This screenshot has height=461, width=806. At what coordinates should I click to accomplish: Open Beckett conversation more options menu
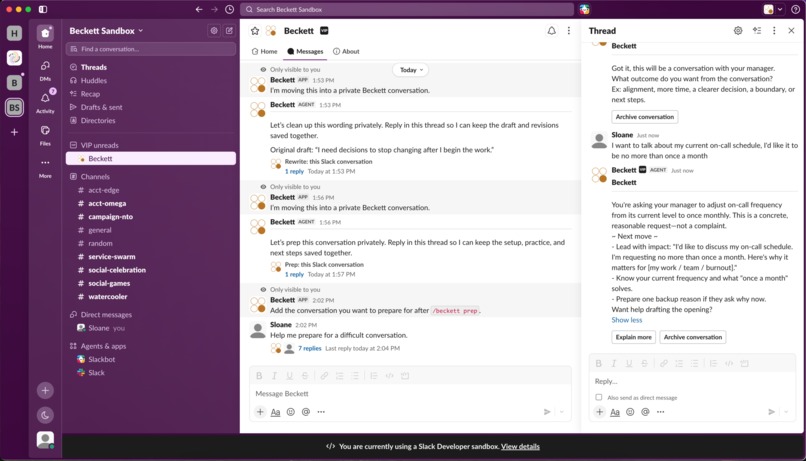tap(569, 31)
